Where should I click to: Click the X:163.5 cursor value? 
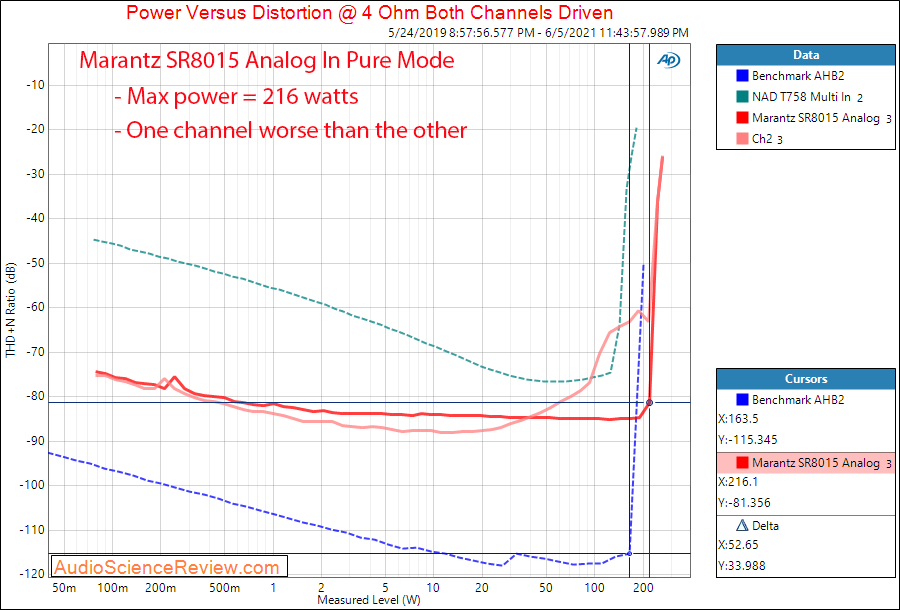738,419
